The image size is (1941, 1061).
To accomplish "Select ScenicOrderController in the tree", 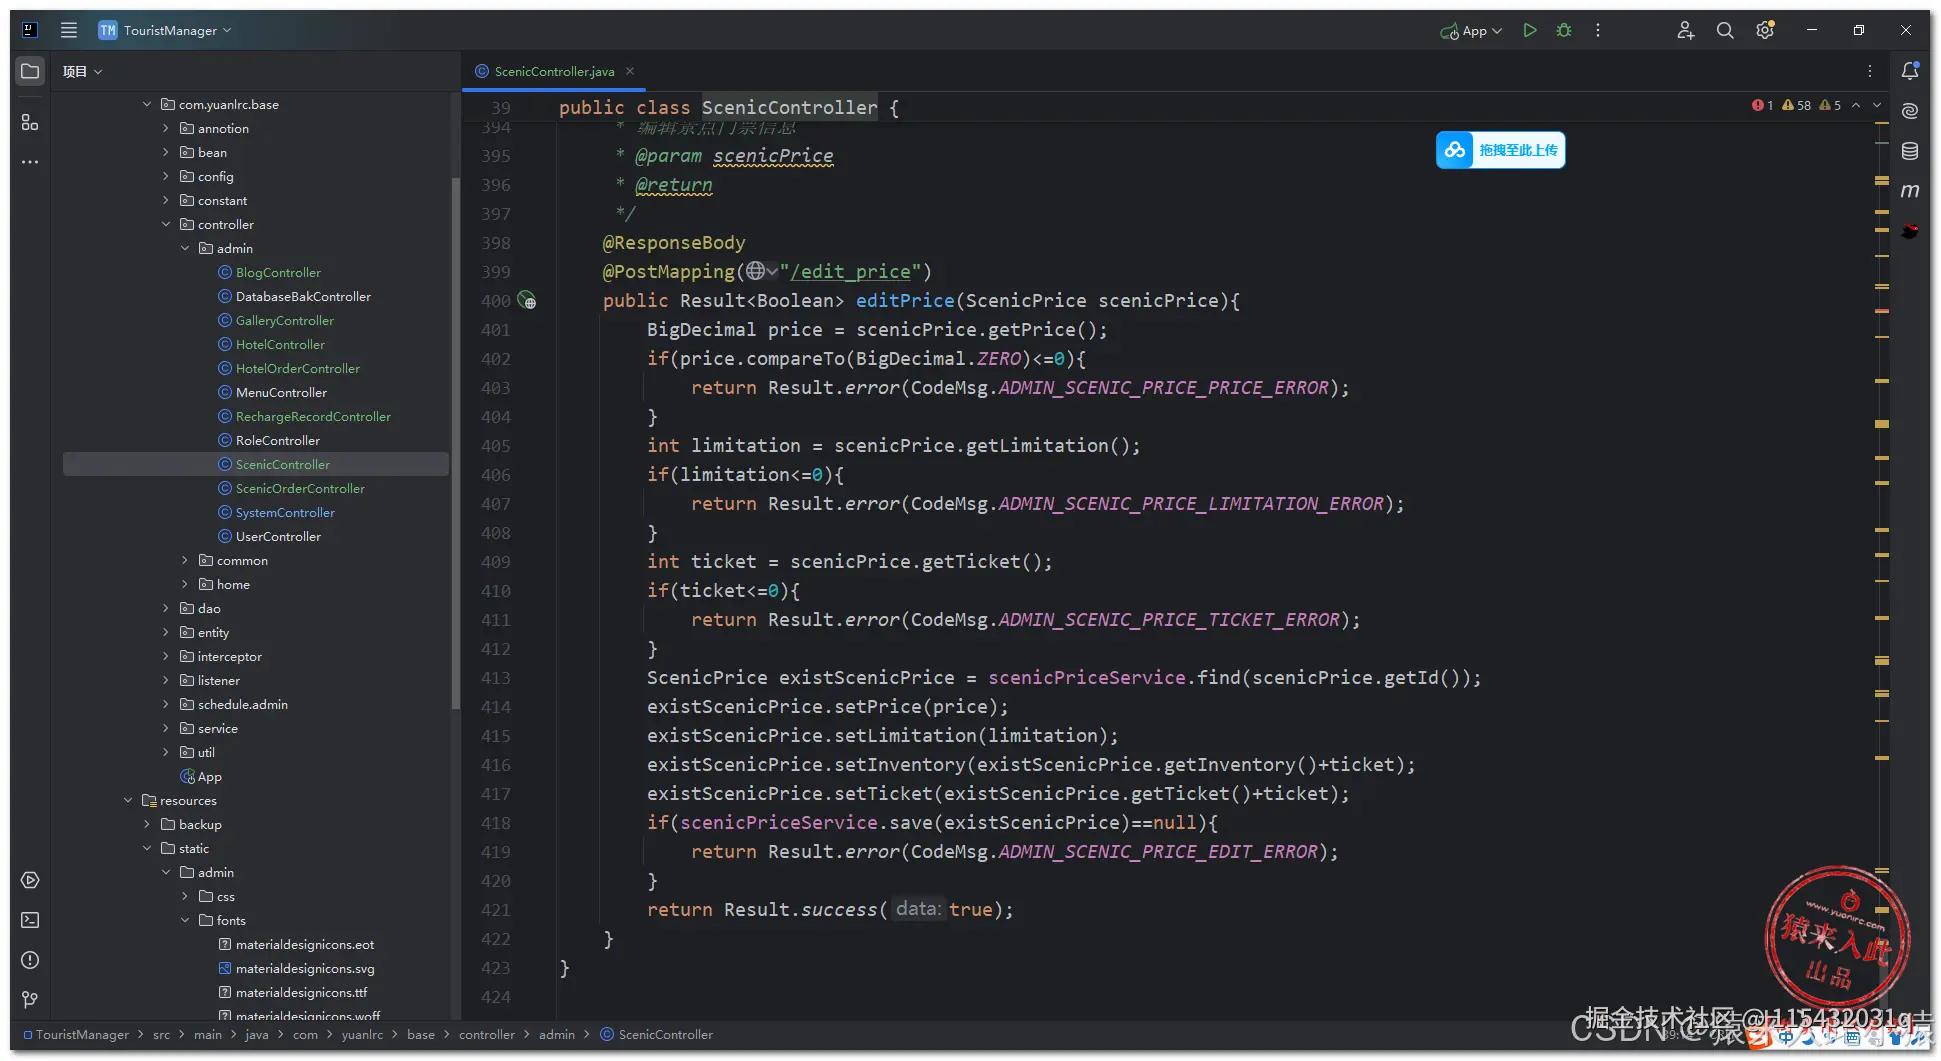I will pos(300,488).
